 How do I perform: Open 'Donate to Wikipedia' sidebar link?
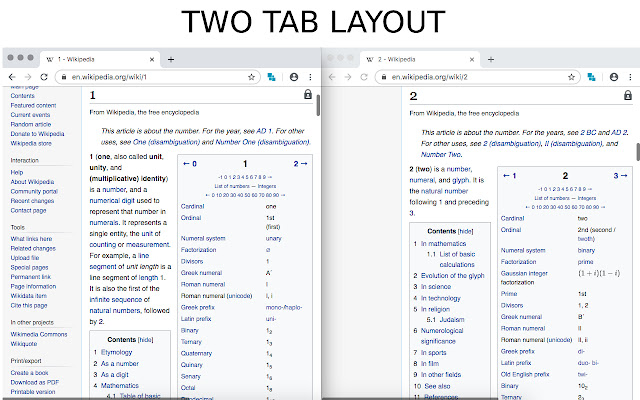coord(38,134)
